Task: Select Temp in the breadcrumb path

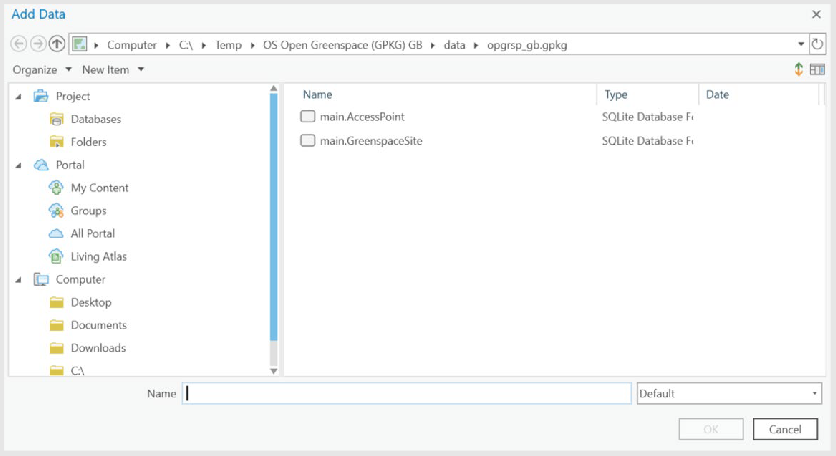Action: pos(228,45)
